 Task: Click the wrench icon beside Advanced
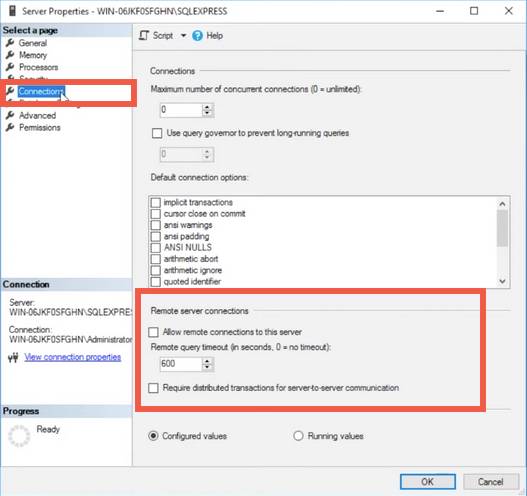tap(10, 115)
